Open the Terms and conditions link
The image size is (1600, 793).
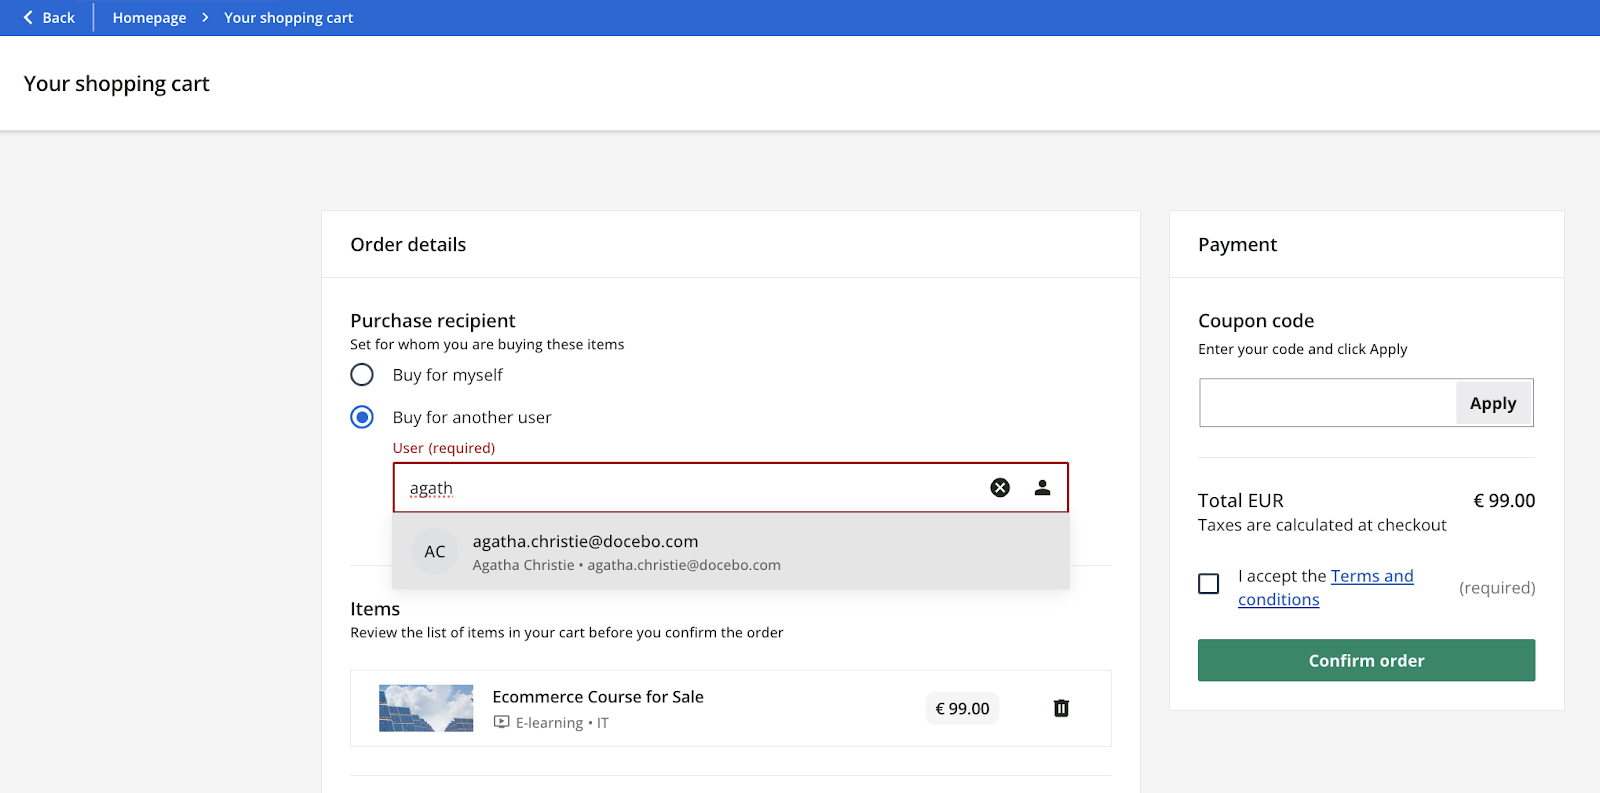(1371, 577)
